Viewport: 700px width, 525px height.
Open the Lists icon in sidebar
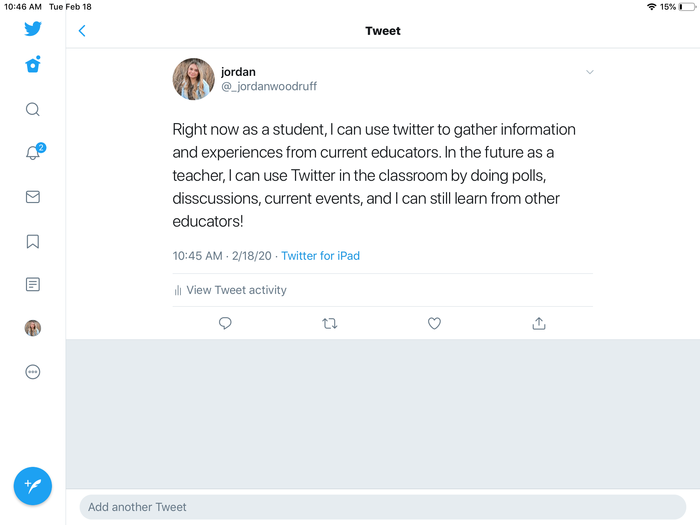click(x=33, y=284)
